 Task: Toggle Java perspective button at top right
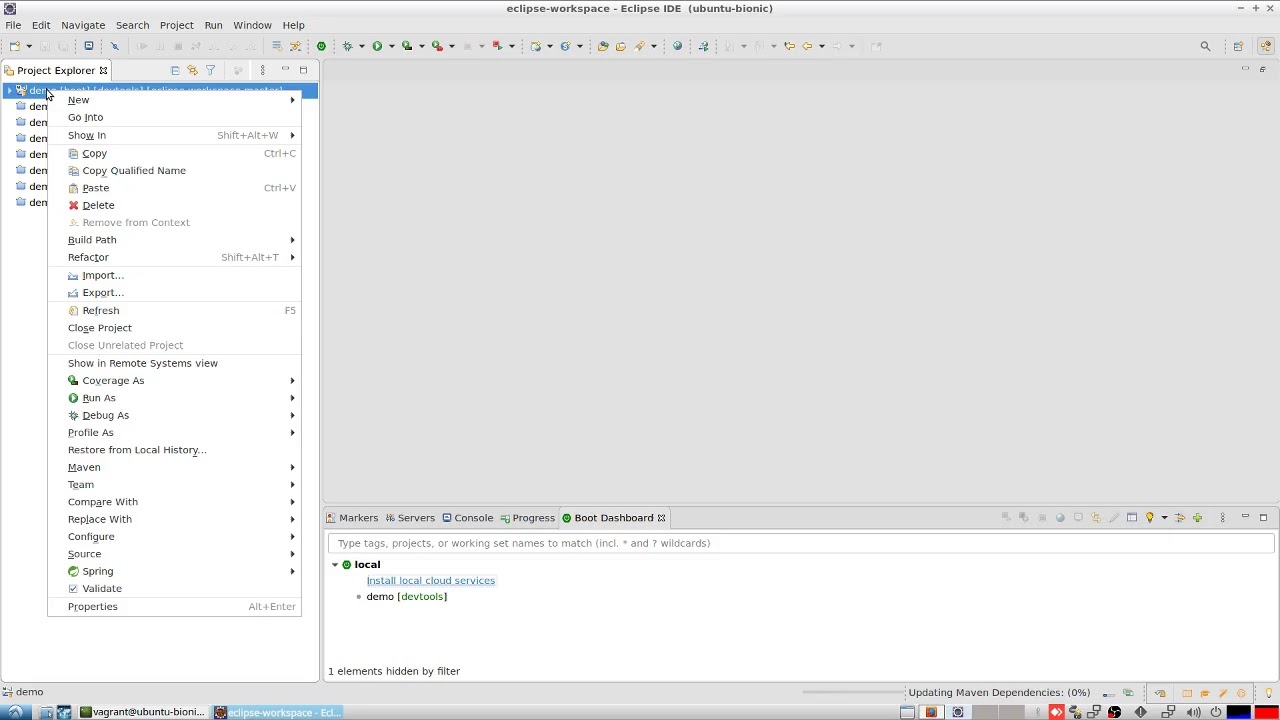pyautogui.click(x=1266, y=46)
